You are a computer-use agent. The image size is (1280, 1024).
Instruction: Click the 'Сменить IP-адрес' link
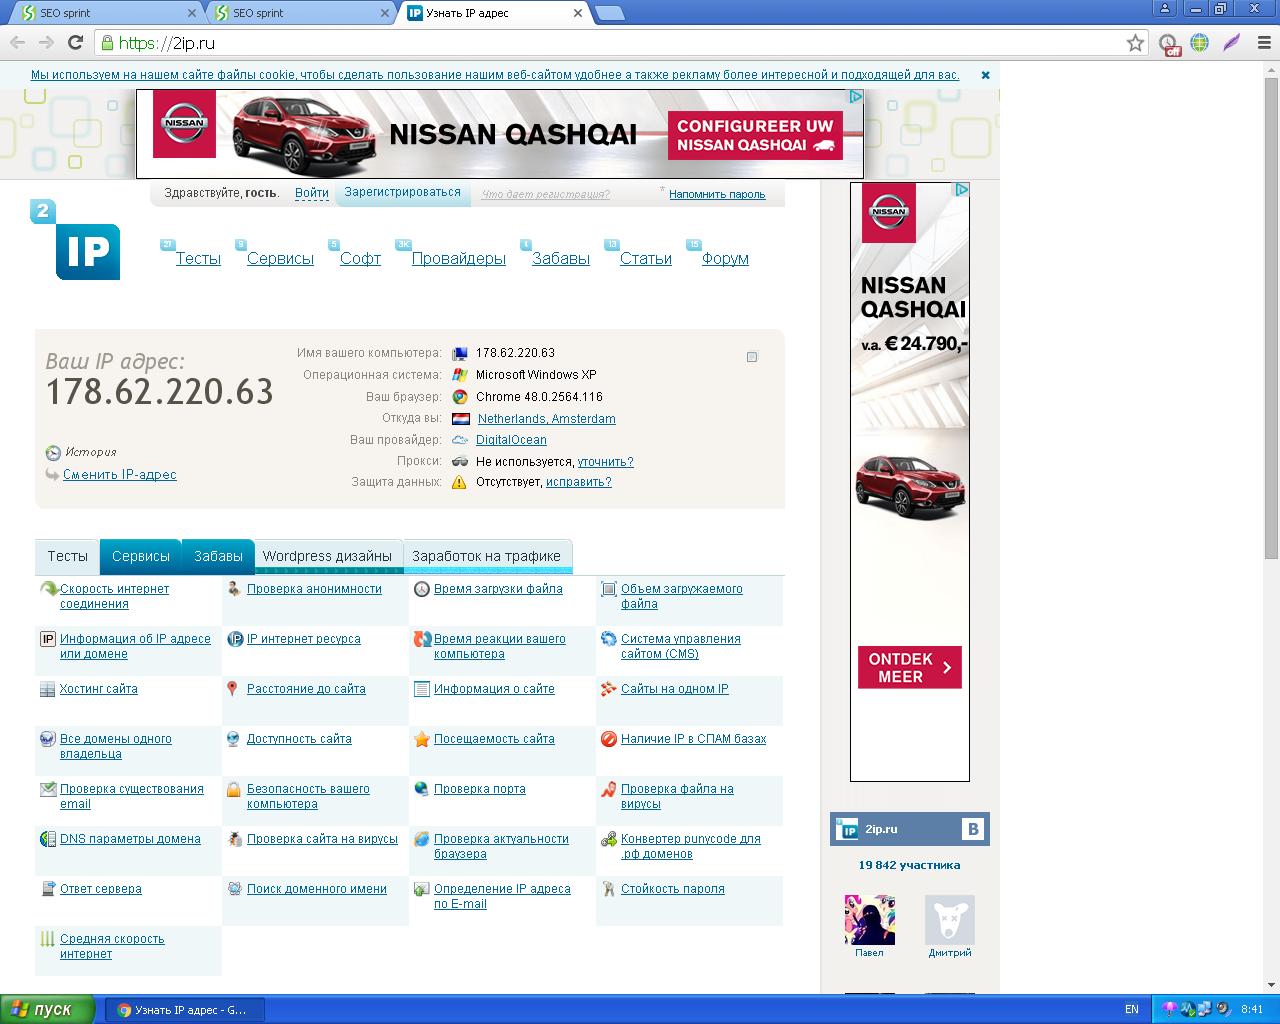[120, 474]
